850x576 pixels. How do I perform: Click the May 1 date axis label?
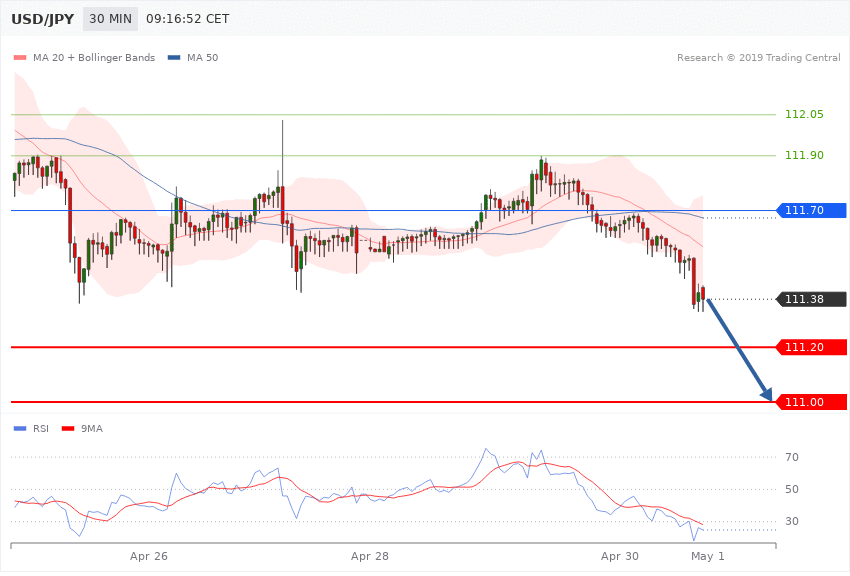(707, 556)
